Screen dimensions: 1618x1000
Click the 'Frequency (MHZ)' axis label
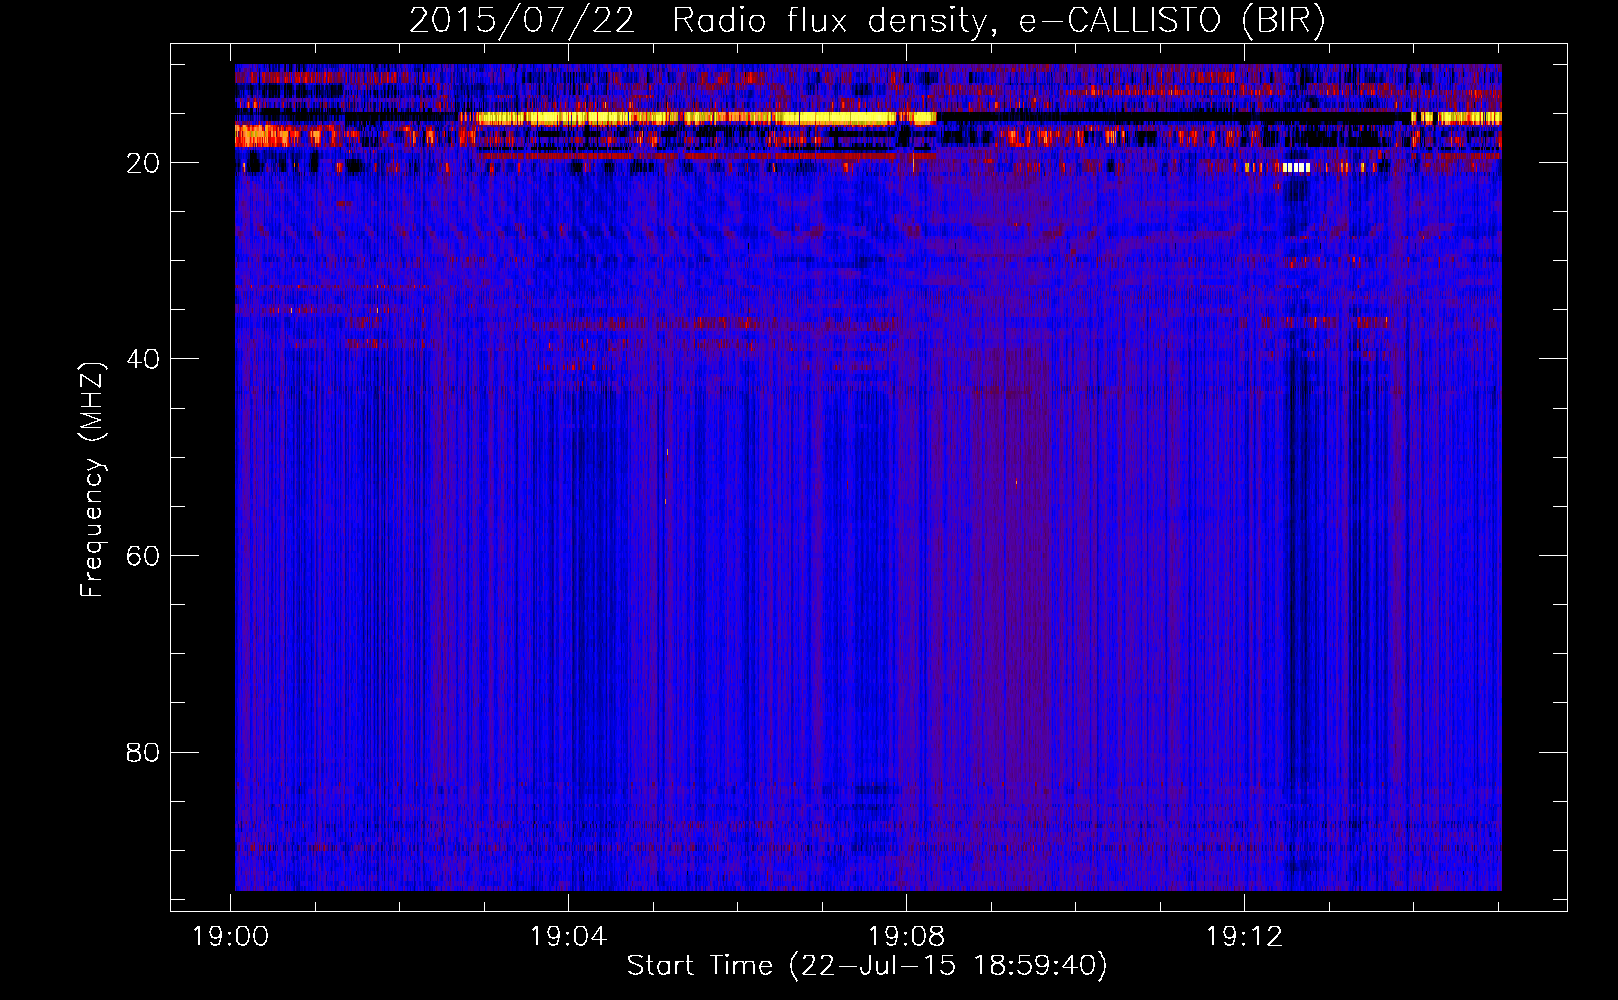92,479
